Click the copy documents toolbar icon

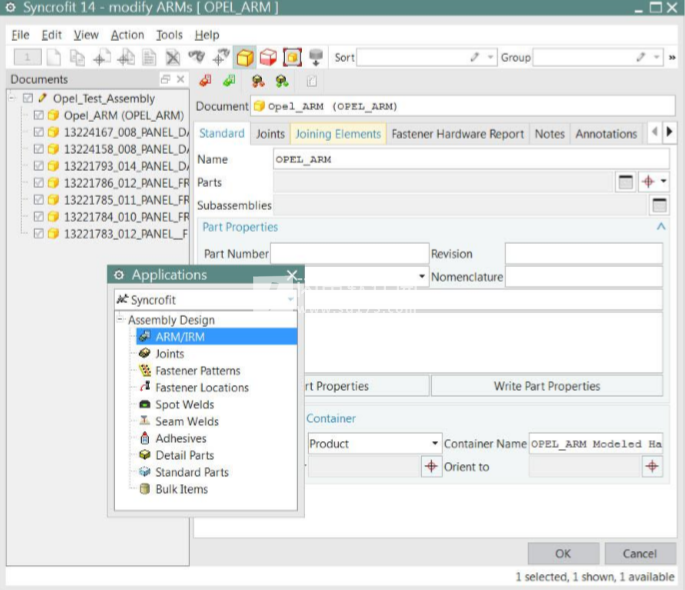click(x=77, y=57)
